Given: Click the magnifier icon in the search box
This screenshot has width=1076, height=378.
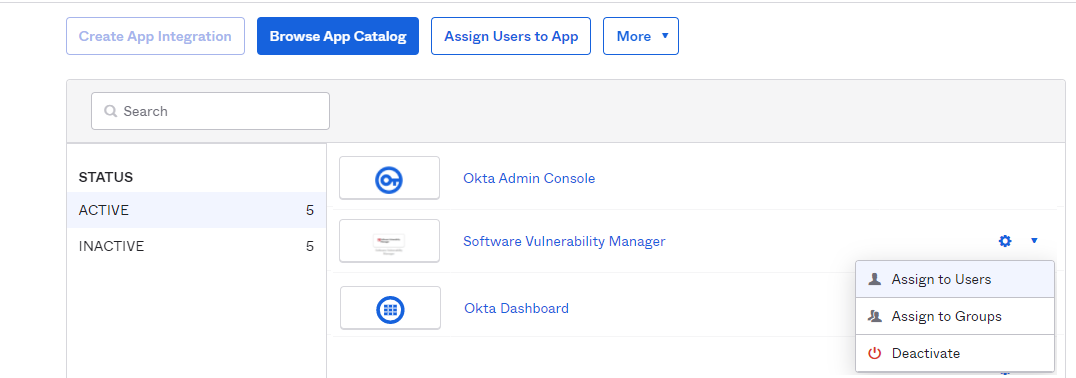Looking at the screenshot, I should (110, 111).
